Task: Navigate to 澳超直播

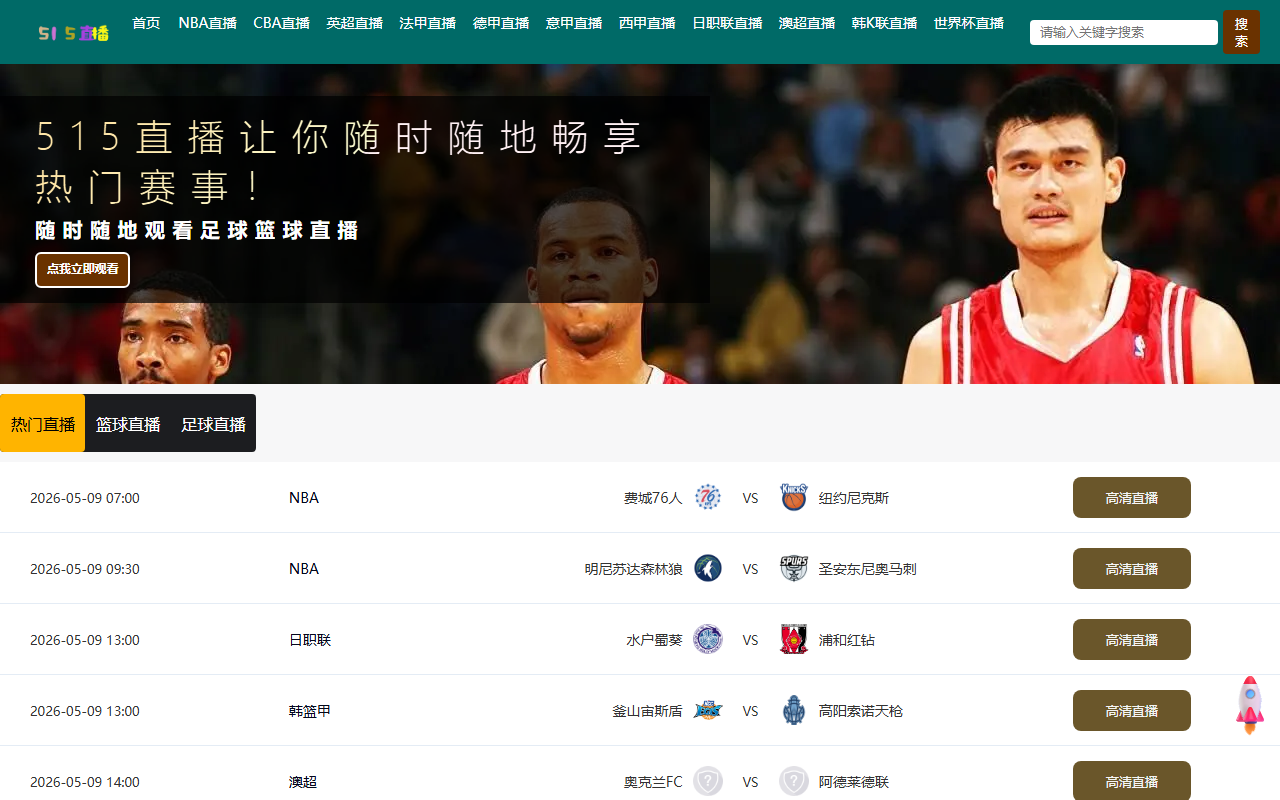Action: click(x=807, y=23)
